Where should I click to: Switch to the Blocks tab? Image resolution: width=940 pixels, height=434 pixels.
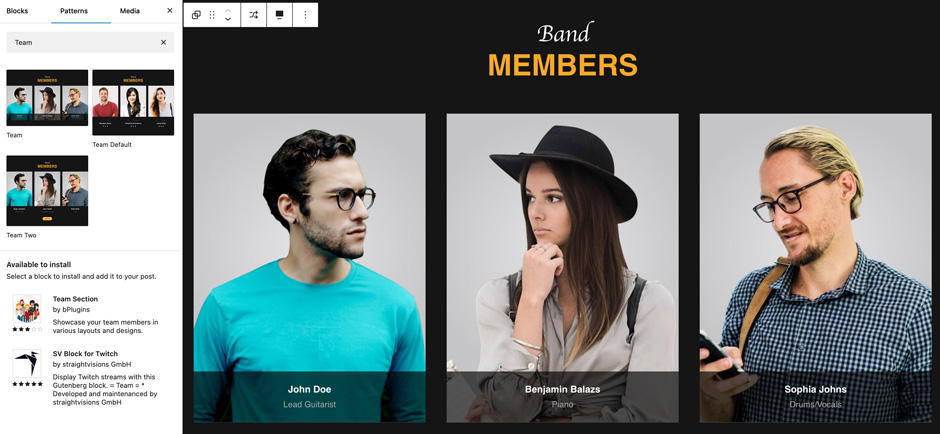(17, 11)
